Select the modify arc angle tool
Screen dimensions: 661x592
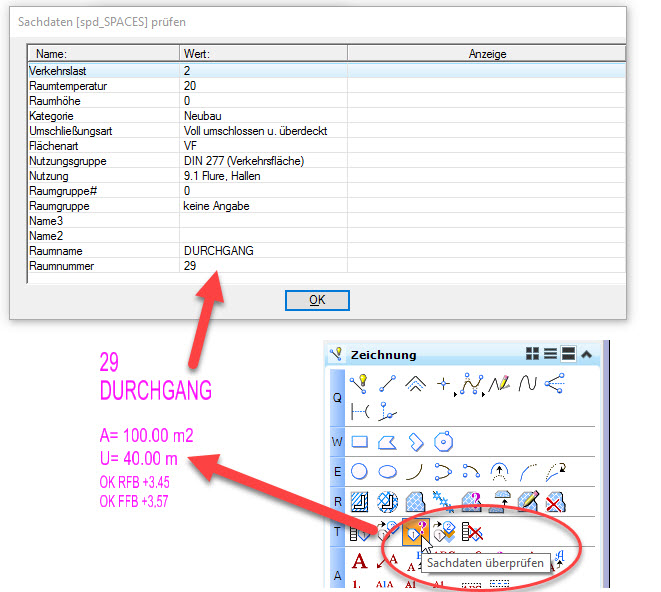point(527,472)
